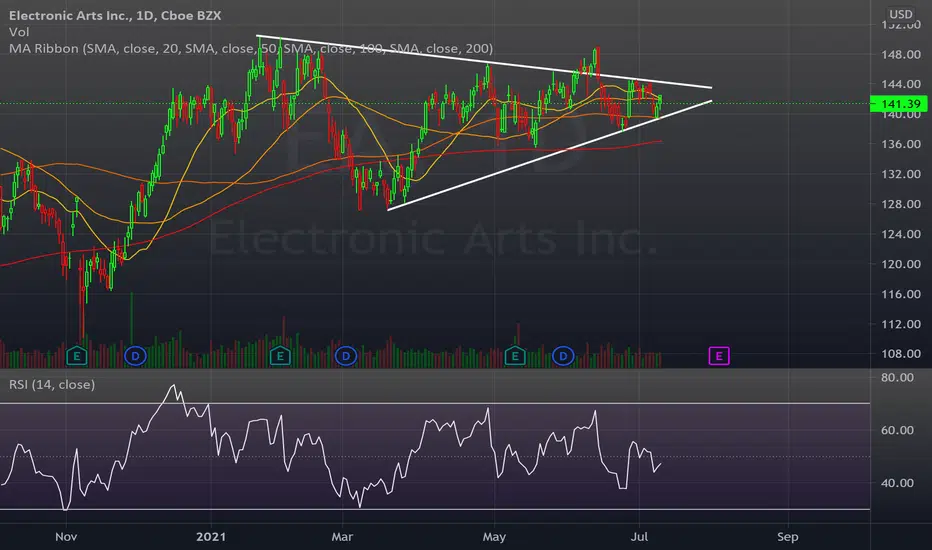Click the 116.00 price axis label
932x550 pixels.
(x=901, y=294)
